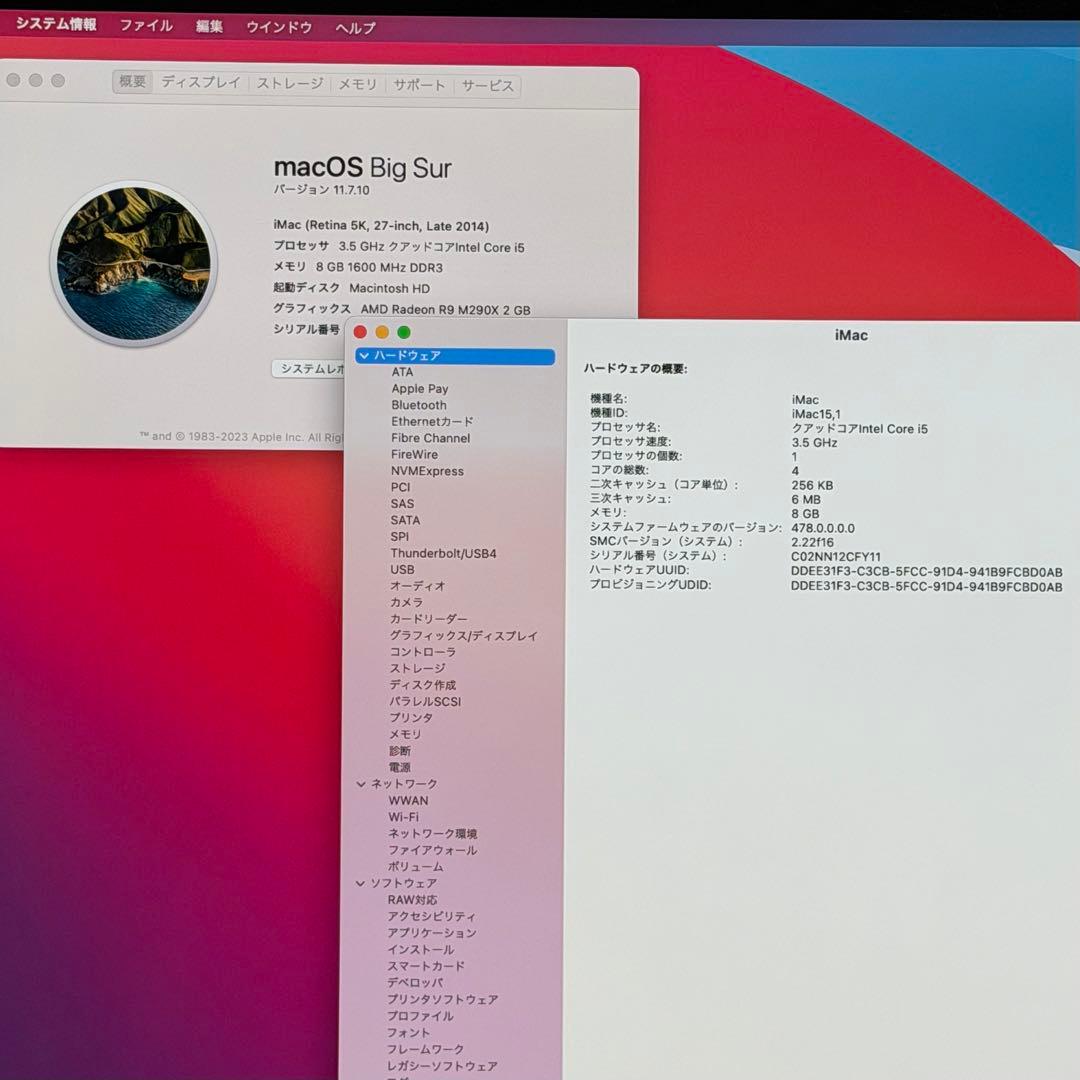Image resolution: width=1080 pixels, height=1080 pixels.
Task: Select グラフィックス/ディスプレイ in the sidebar
Action: point(463,636)
